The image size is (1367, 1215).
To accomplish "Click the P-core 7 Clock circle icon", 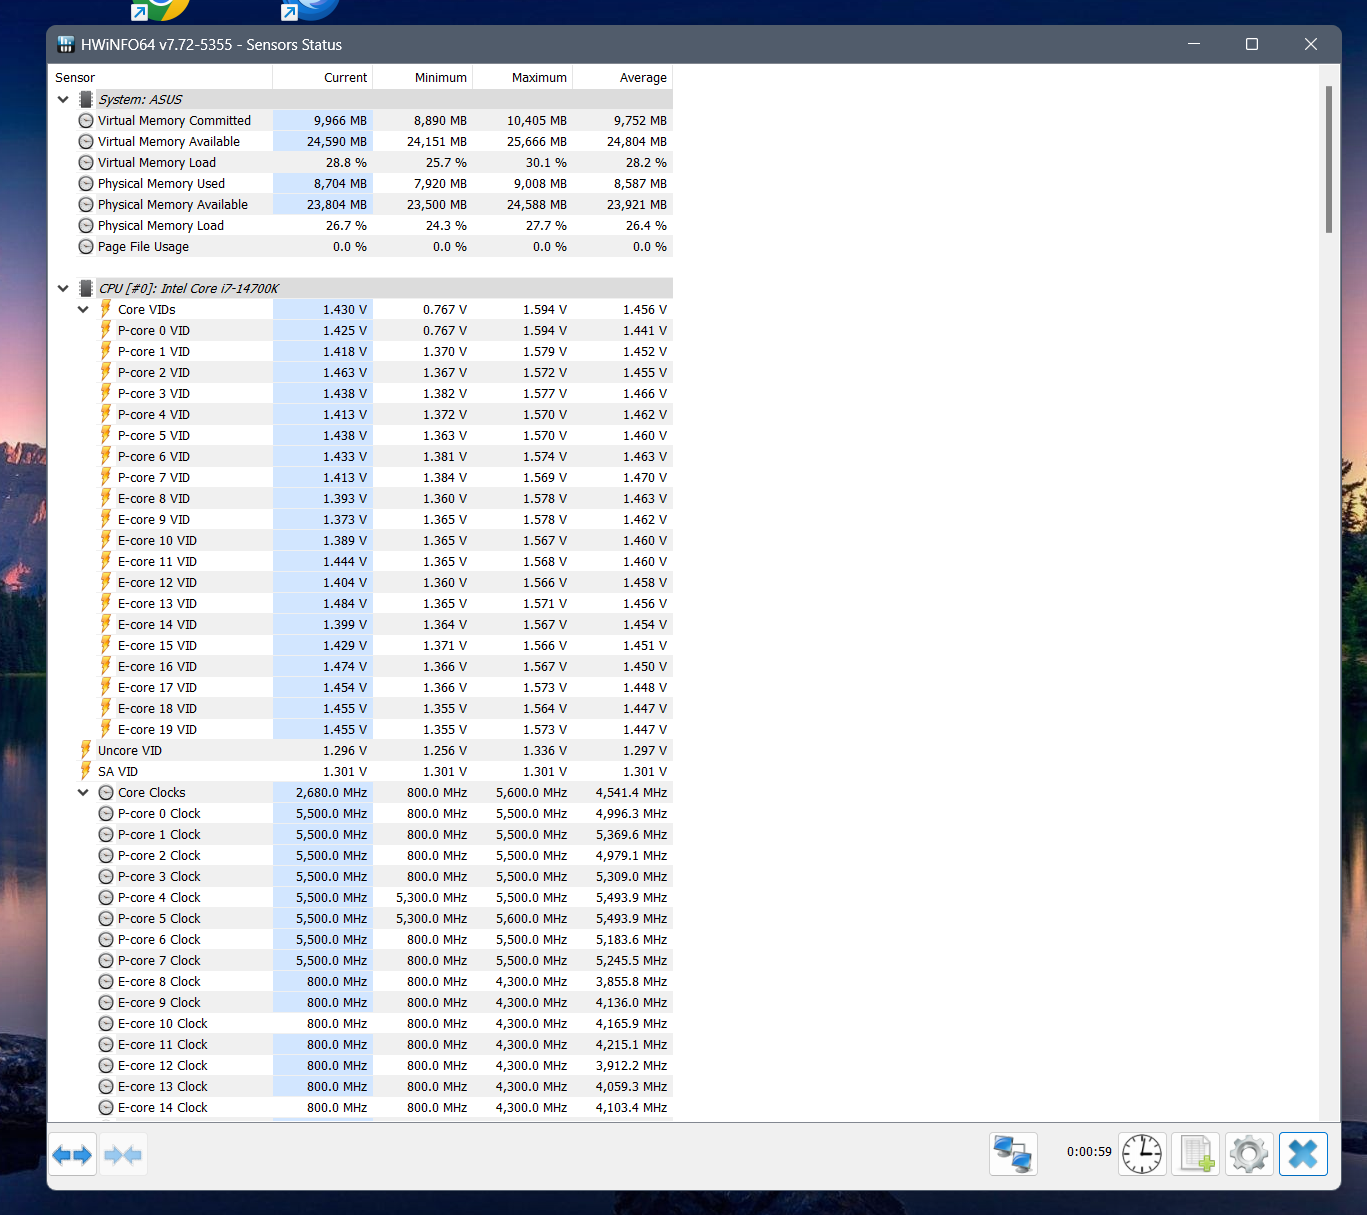I will coord(106,960).
